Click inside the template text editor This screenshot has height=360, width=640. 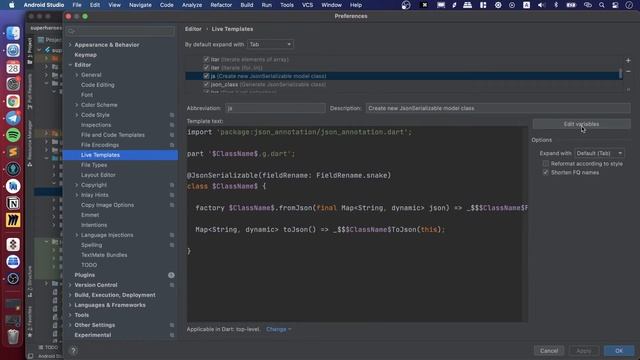pyautogui.click(x=357, y=224)
